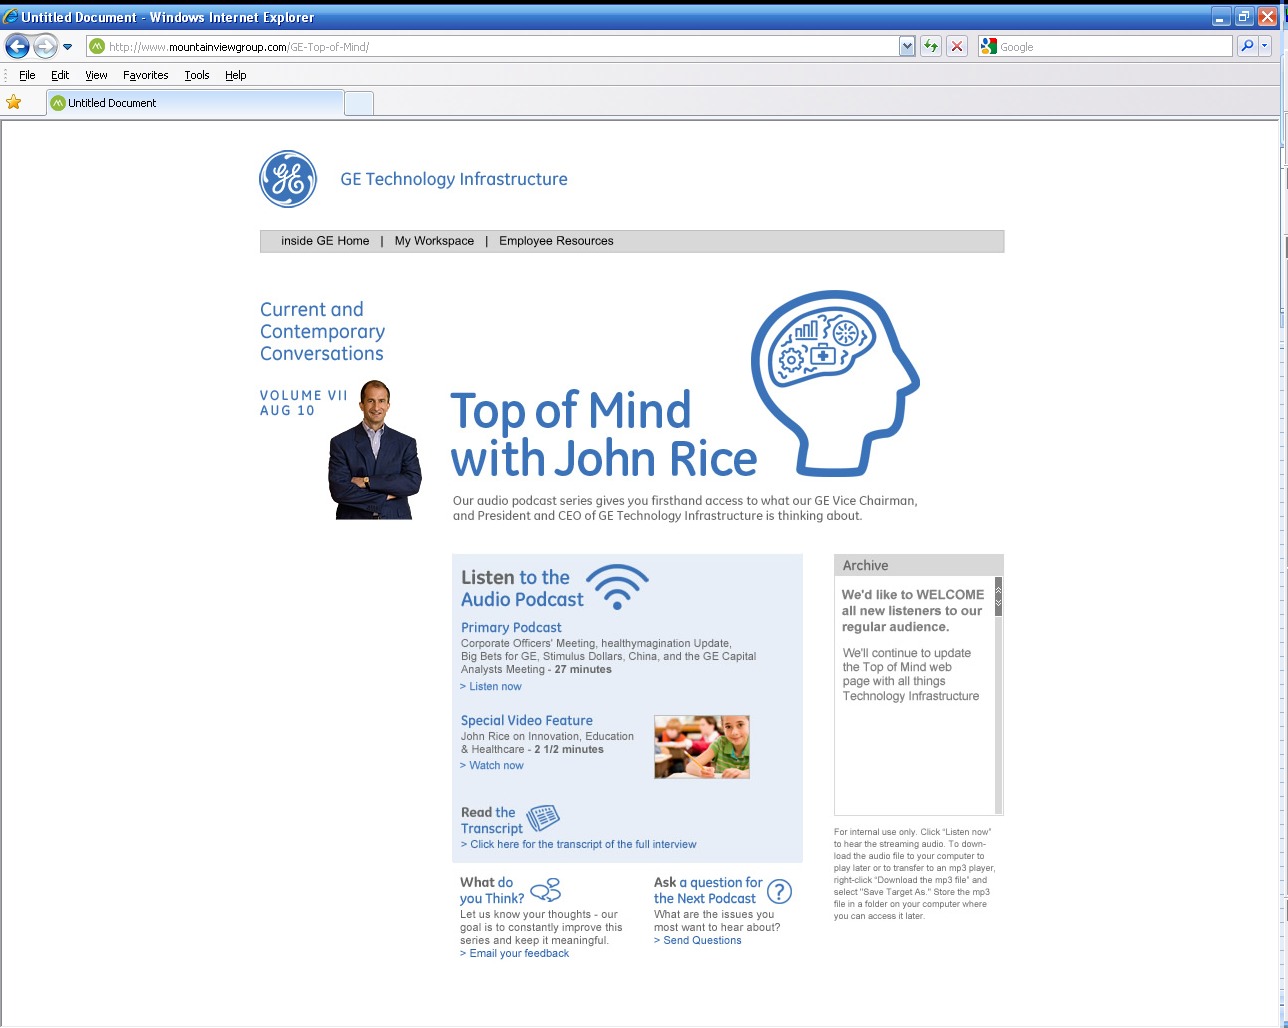Click the GE logo emblem

pyautogui.click(x=288, y=179)
